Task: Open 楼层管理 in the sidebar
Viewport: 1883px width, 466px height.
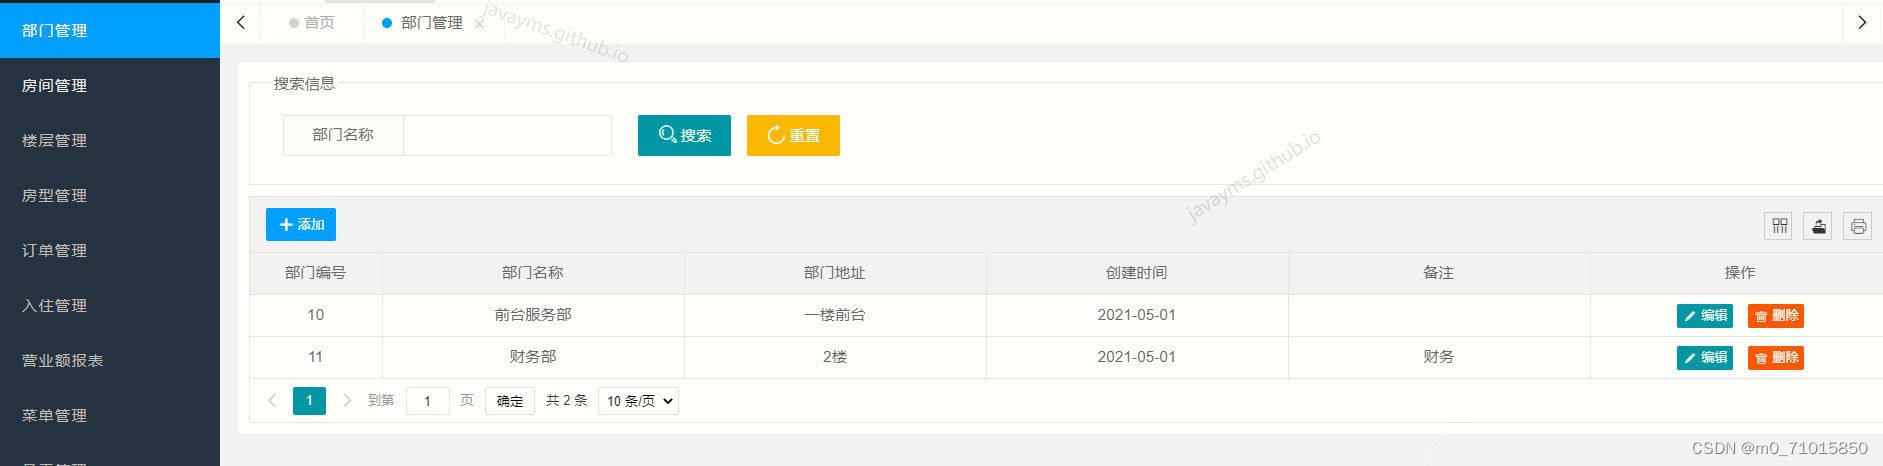Action: 110,141
